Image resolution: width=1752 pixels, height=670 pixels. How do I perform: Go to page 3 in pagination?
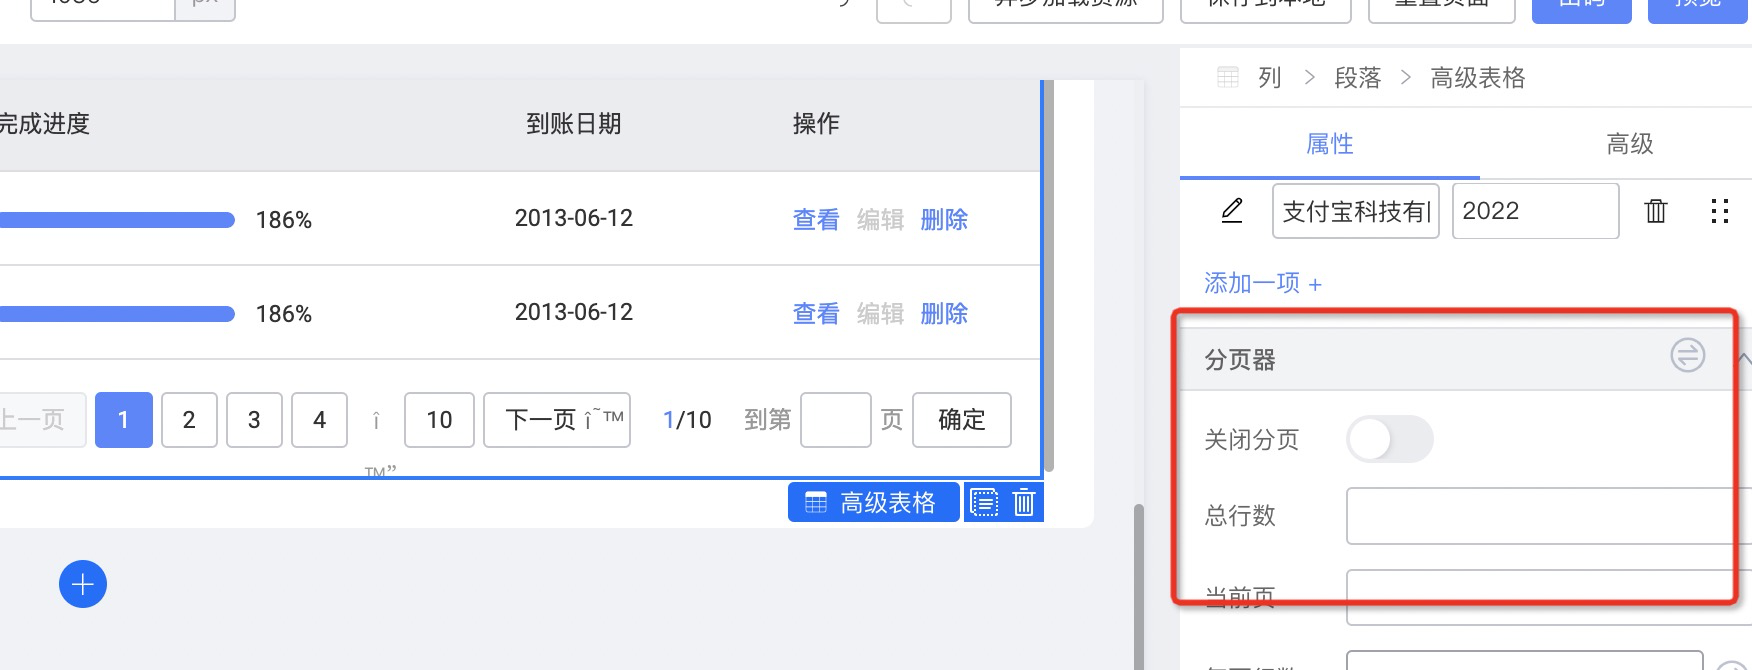click(x=254, y=420)
